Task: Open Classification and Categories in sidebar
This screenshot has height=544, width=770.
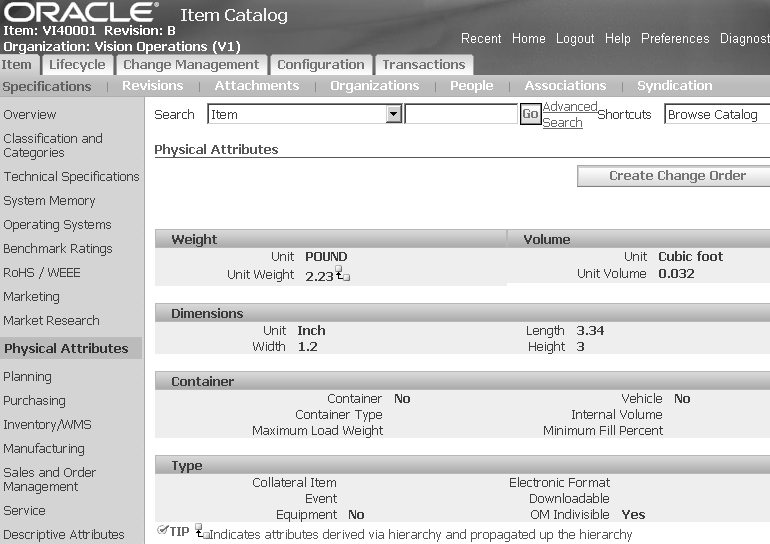Action: tap(53, 145)
